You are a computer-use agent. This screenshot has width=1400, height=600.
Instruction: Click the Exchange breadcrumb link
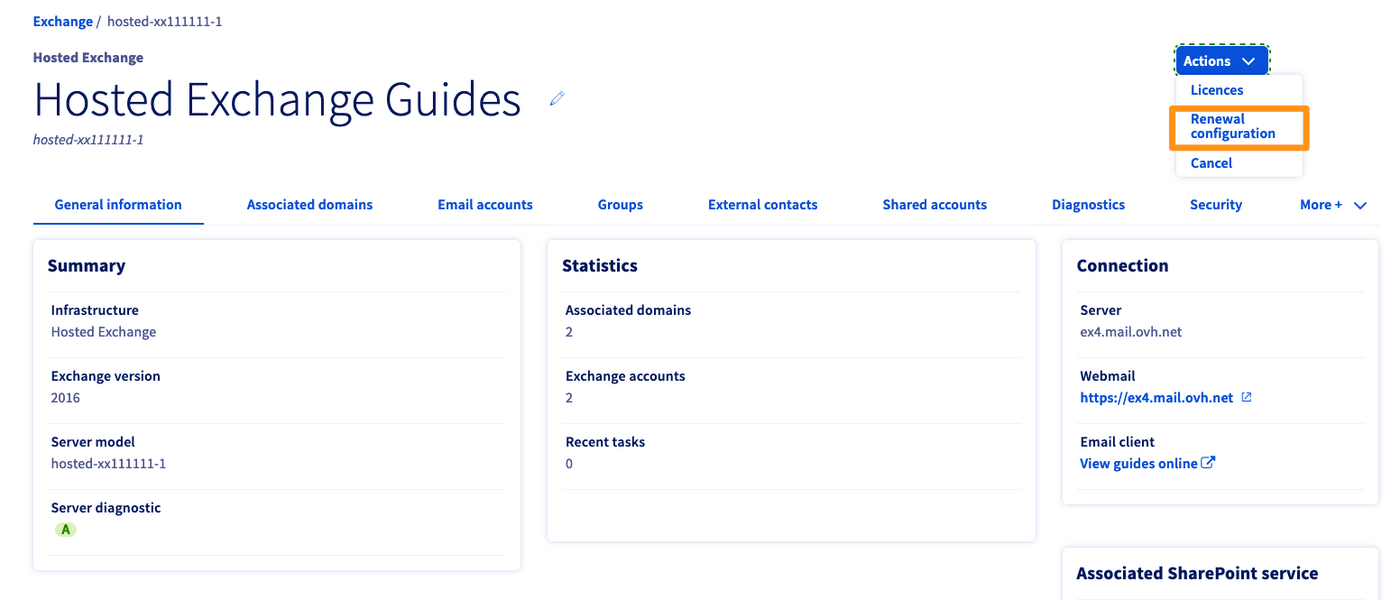point(63,20)
